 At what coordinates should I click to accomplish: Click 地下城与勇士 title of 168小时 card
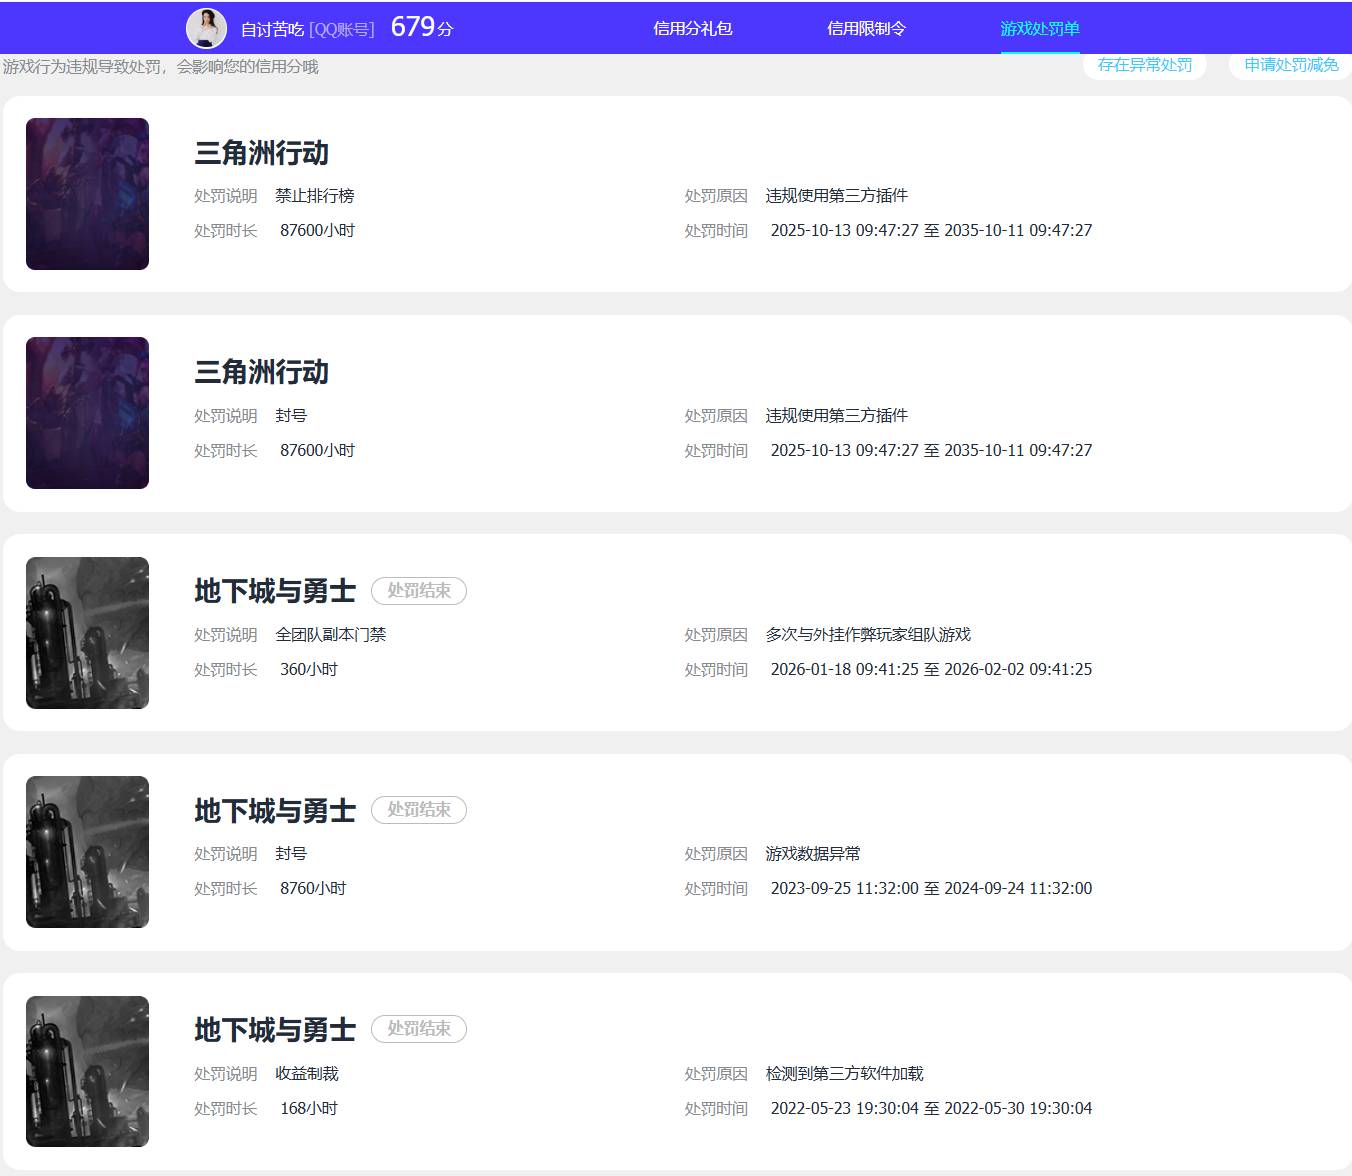pos(275,1029)
